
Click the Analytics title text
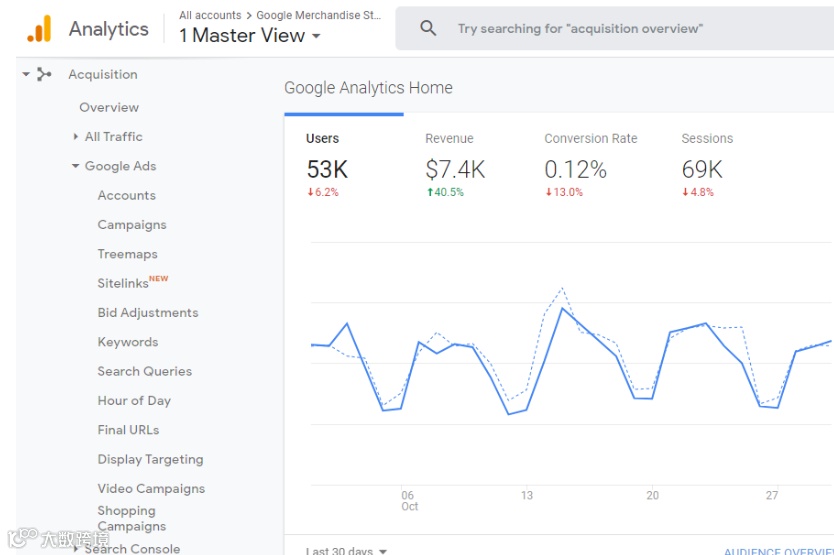109,29
